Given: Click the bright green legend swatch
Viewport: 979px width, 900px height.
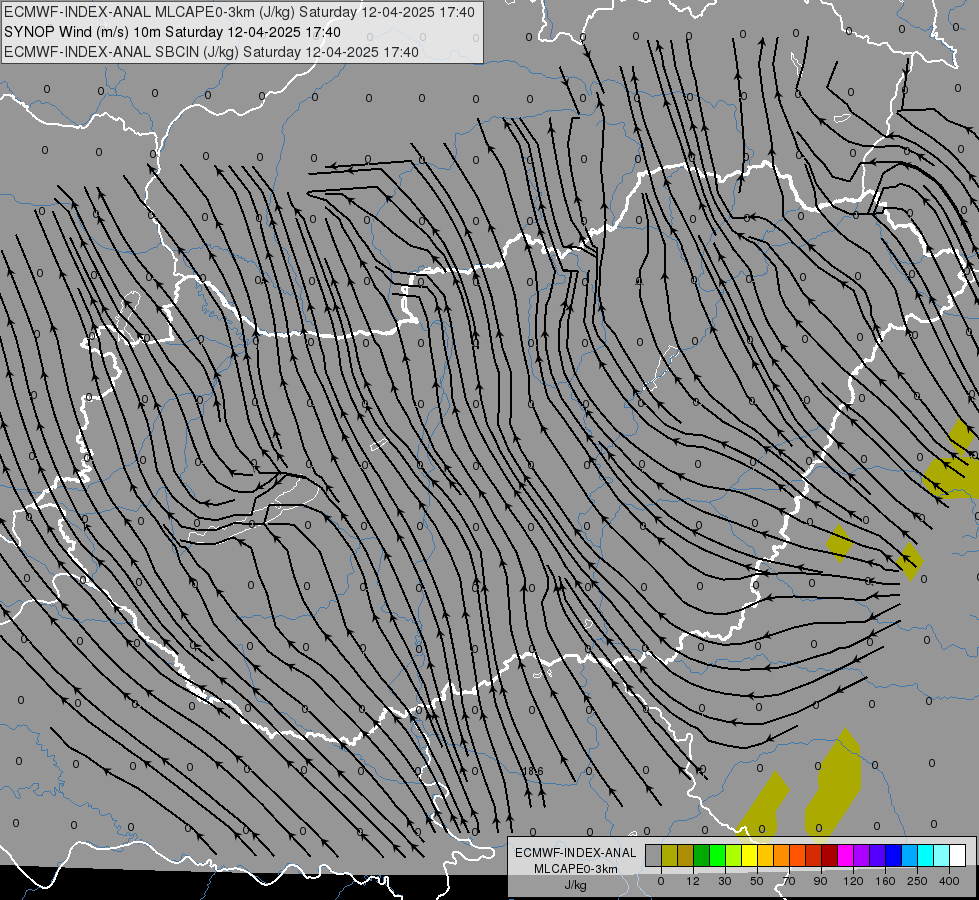Looking at the screenshot, I should (x=717, y=856).
